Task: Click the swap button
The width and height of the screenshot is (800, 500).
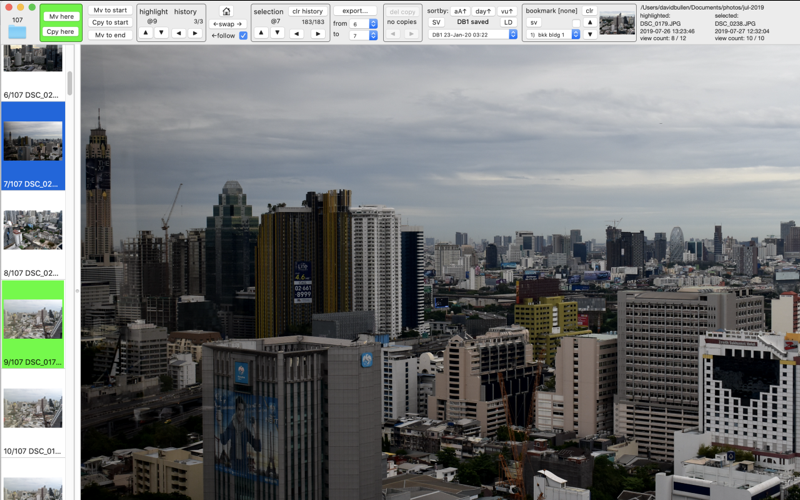Action: (228, 24)
